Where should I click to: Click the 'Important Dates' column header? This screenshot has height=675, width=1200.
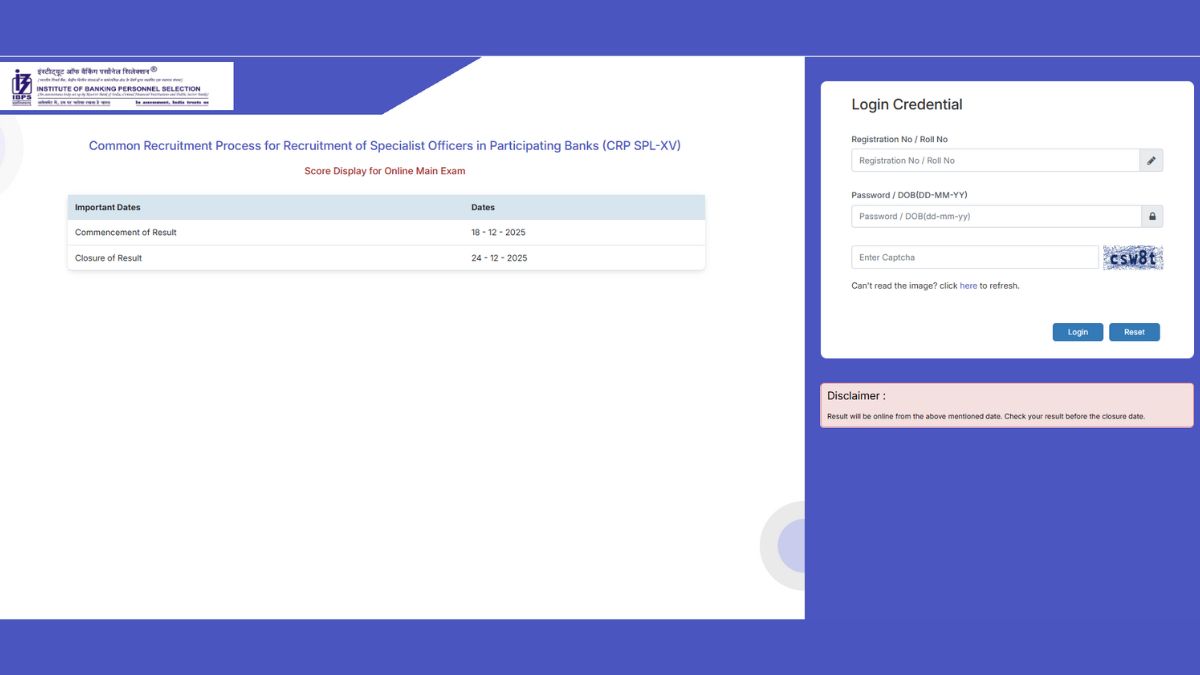(108, 208)
